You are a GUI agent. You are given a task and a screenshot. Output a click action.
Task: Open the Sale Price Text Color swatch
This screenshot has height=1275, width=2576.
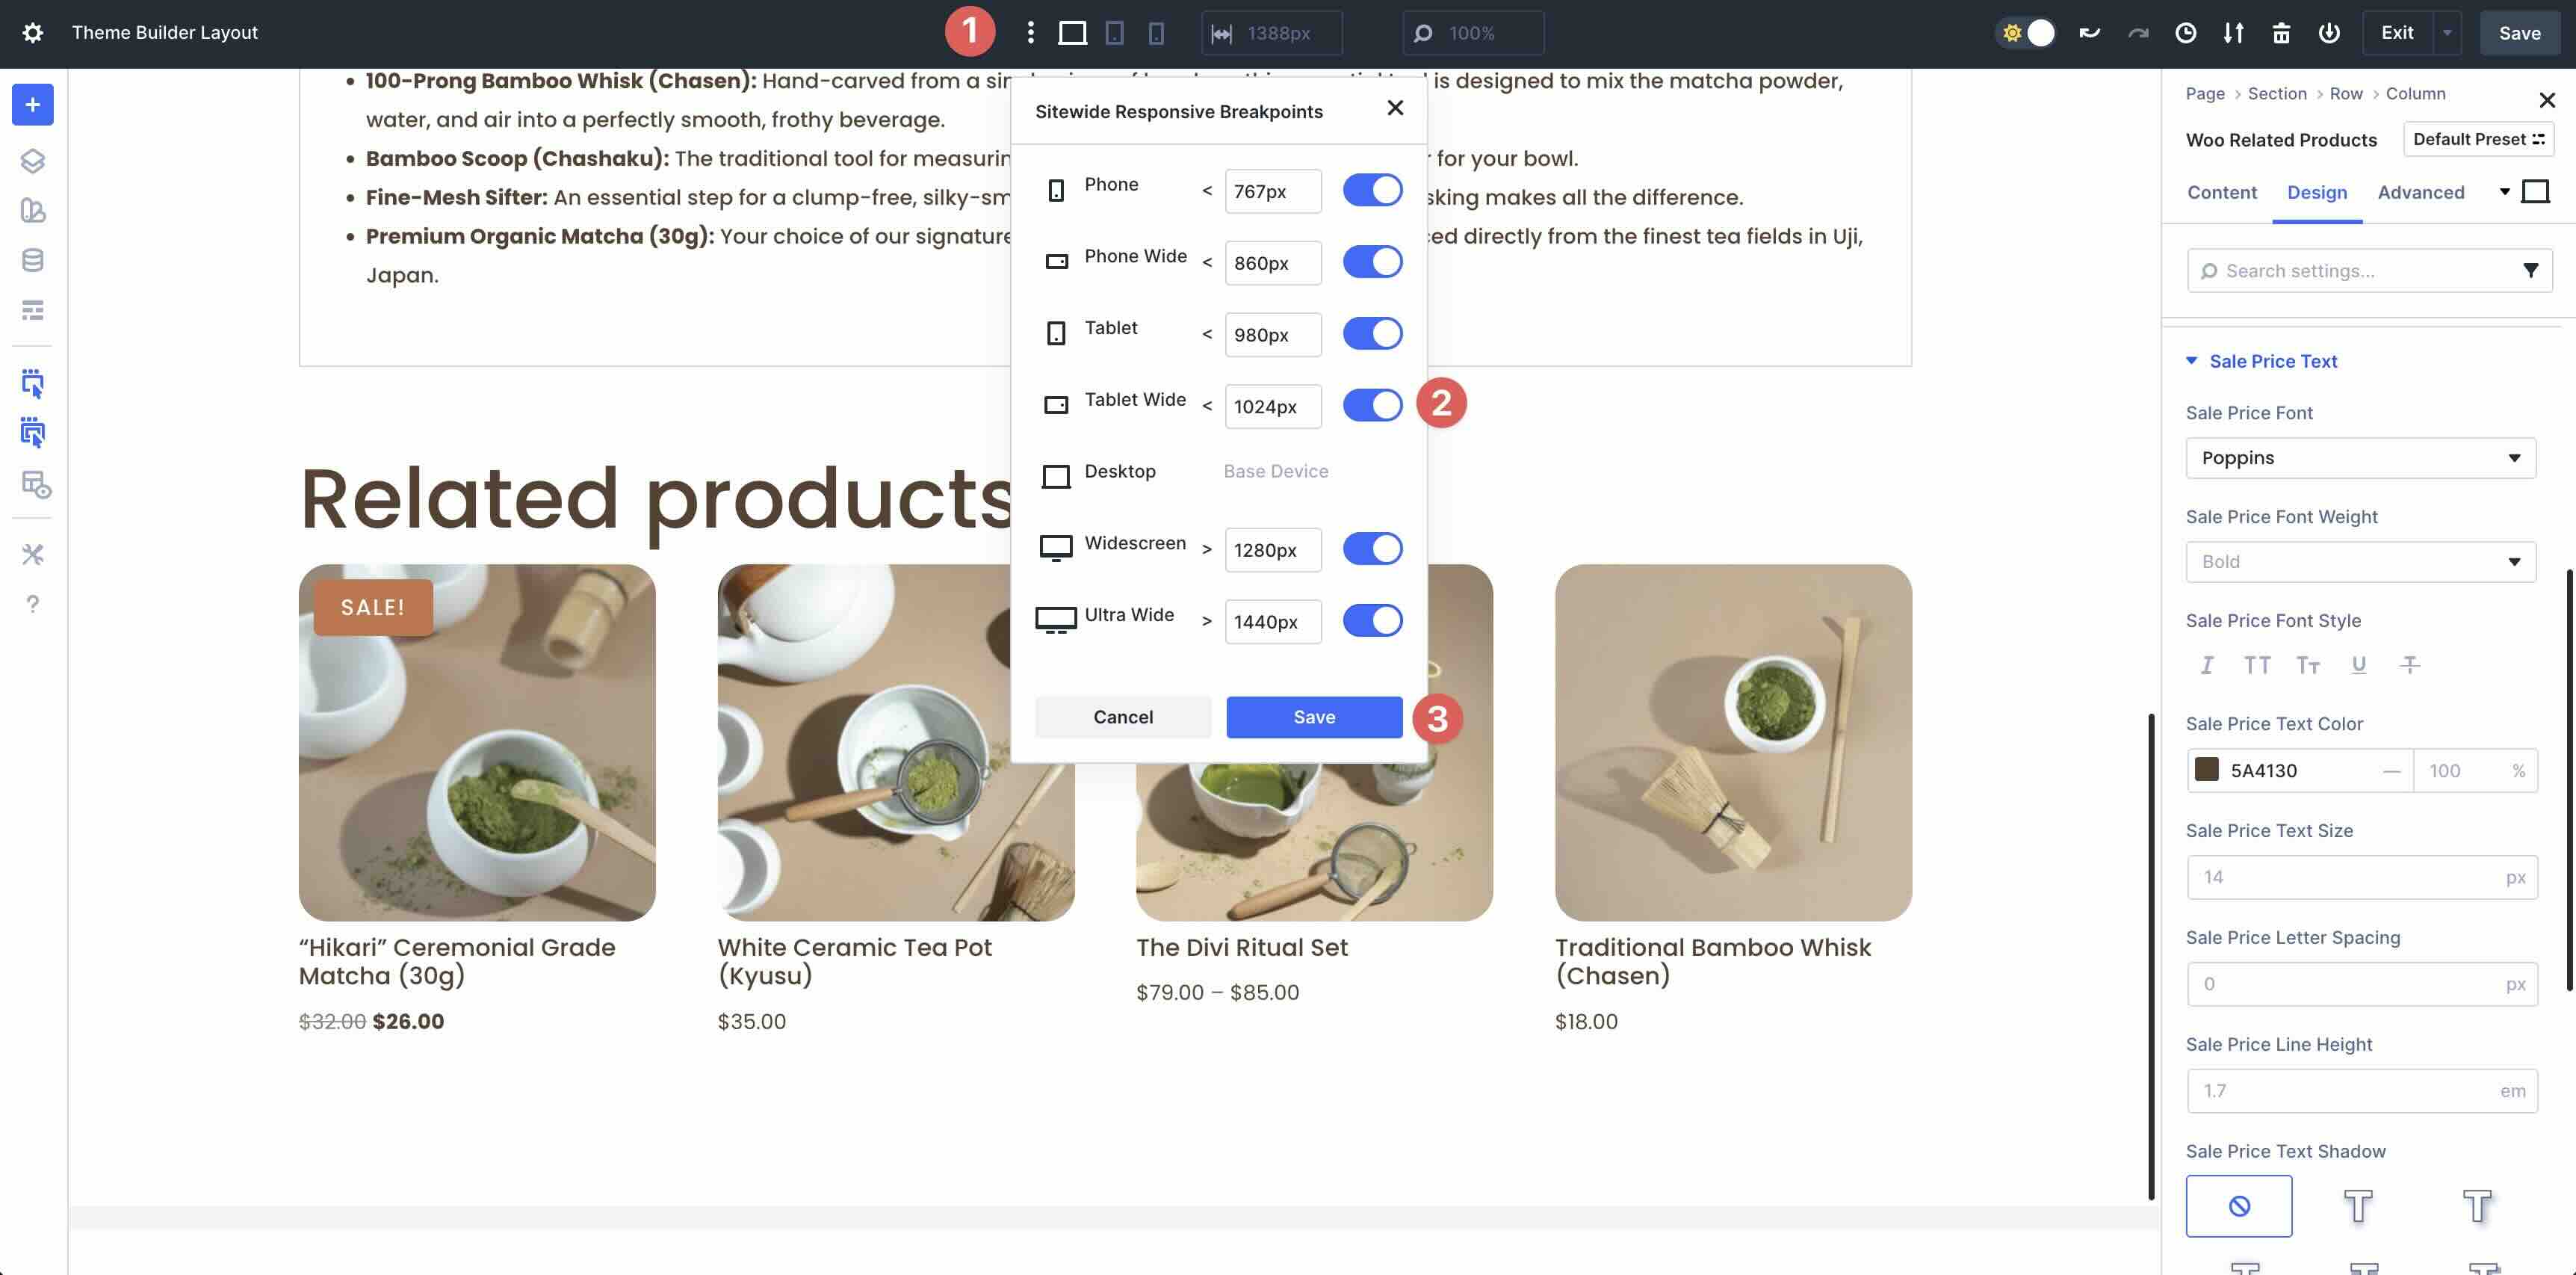(2207, 770)
